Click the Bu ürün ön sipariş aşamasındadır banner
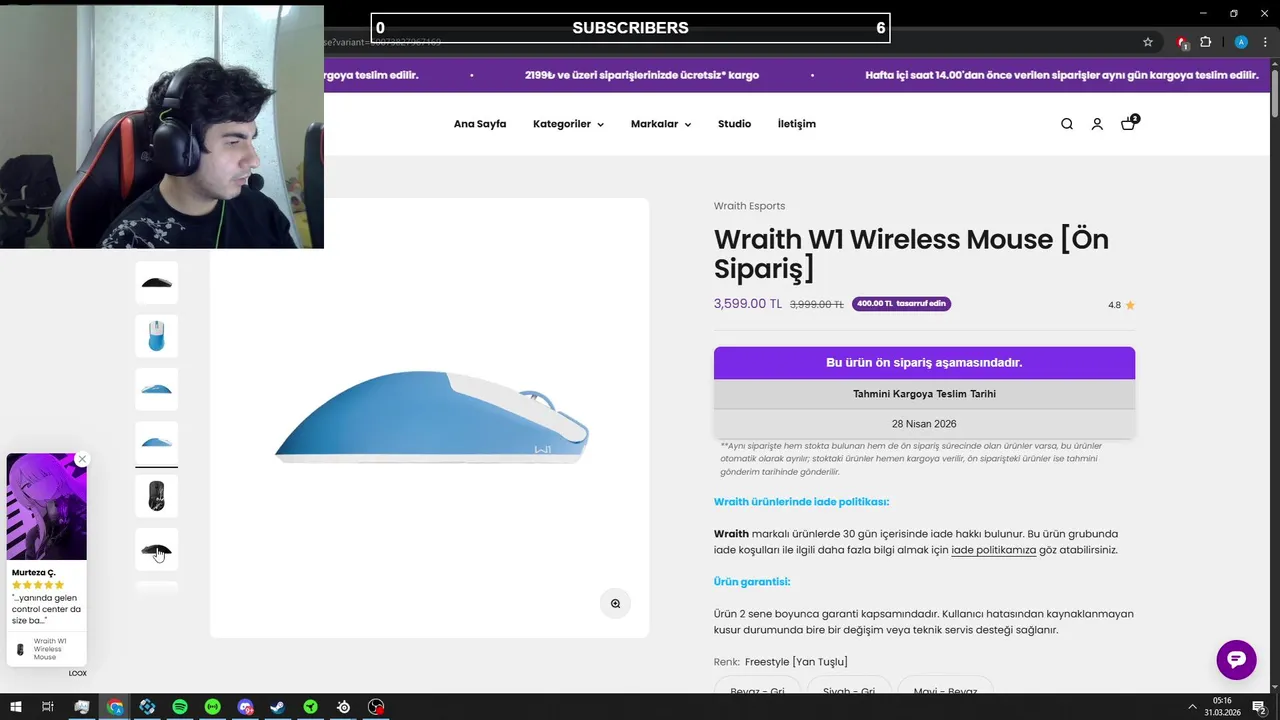This screenshot has height=720, width=1280. click(924, 363)
